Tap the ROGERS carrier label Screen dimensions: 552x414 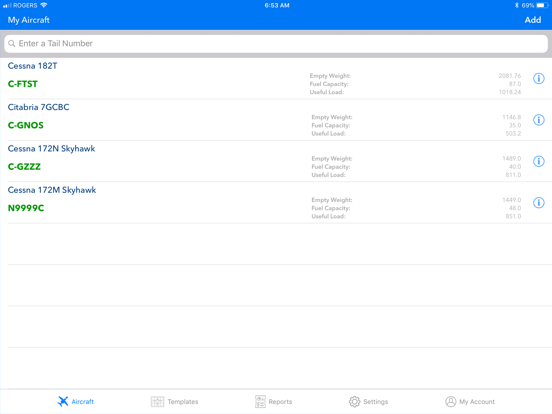[25, 5]
